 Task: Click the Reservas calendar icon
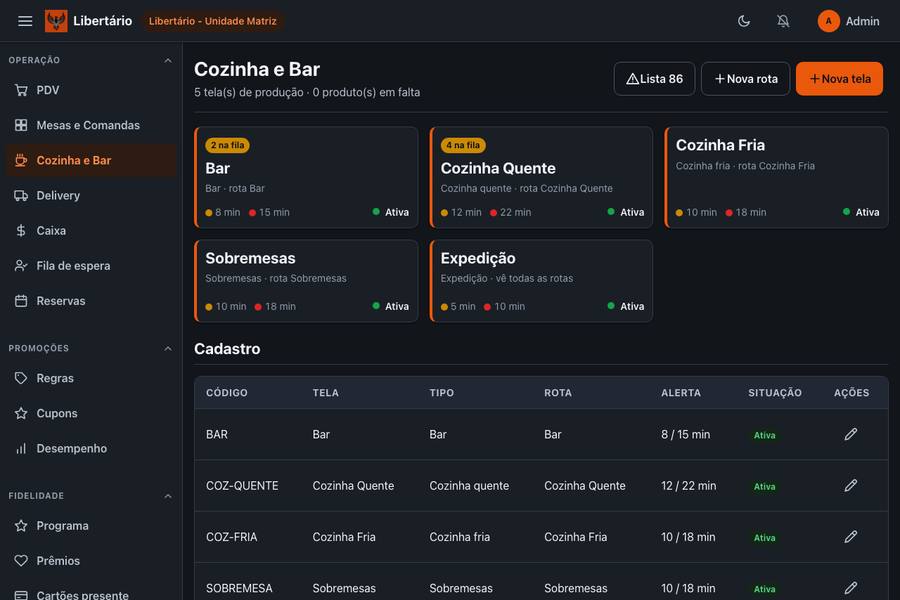point(21,301)
